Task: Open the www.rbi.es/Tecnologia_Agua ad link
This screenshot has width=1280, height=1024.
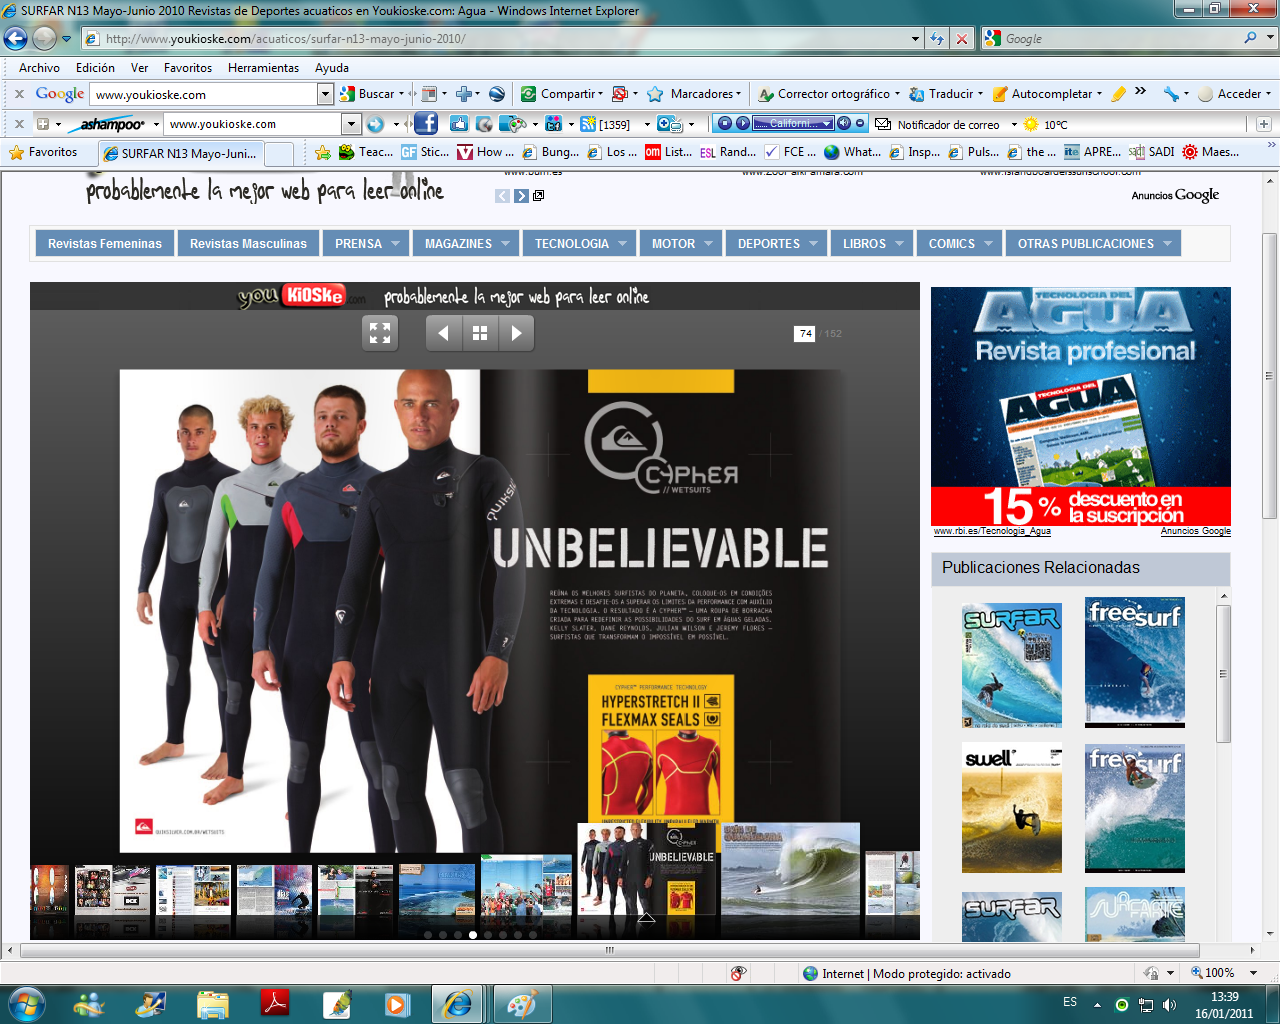Action: pyautogui.click(x=992, y=531)
